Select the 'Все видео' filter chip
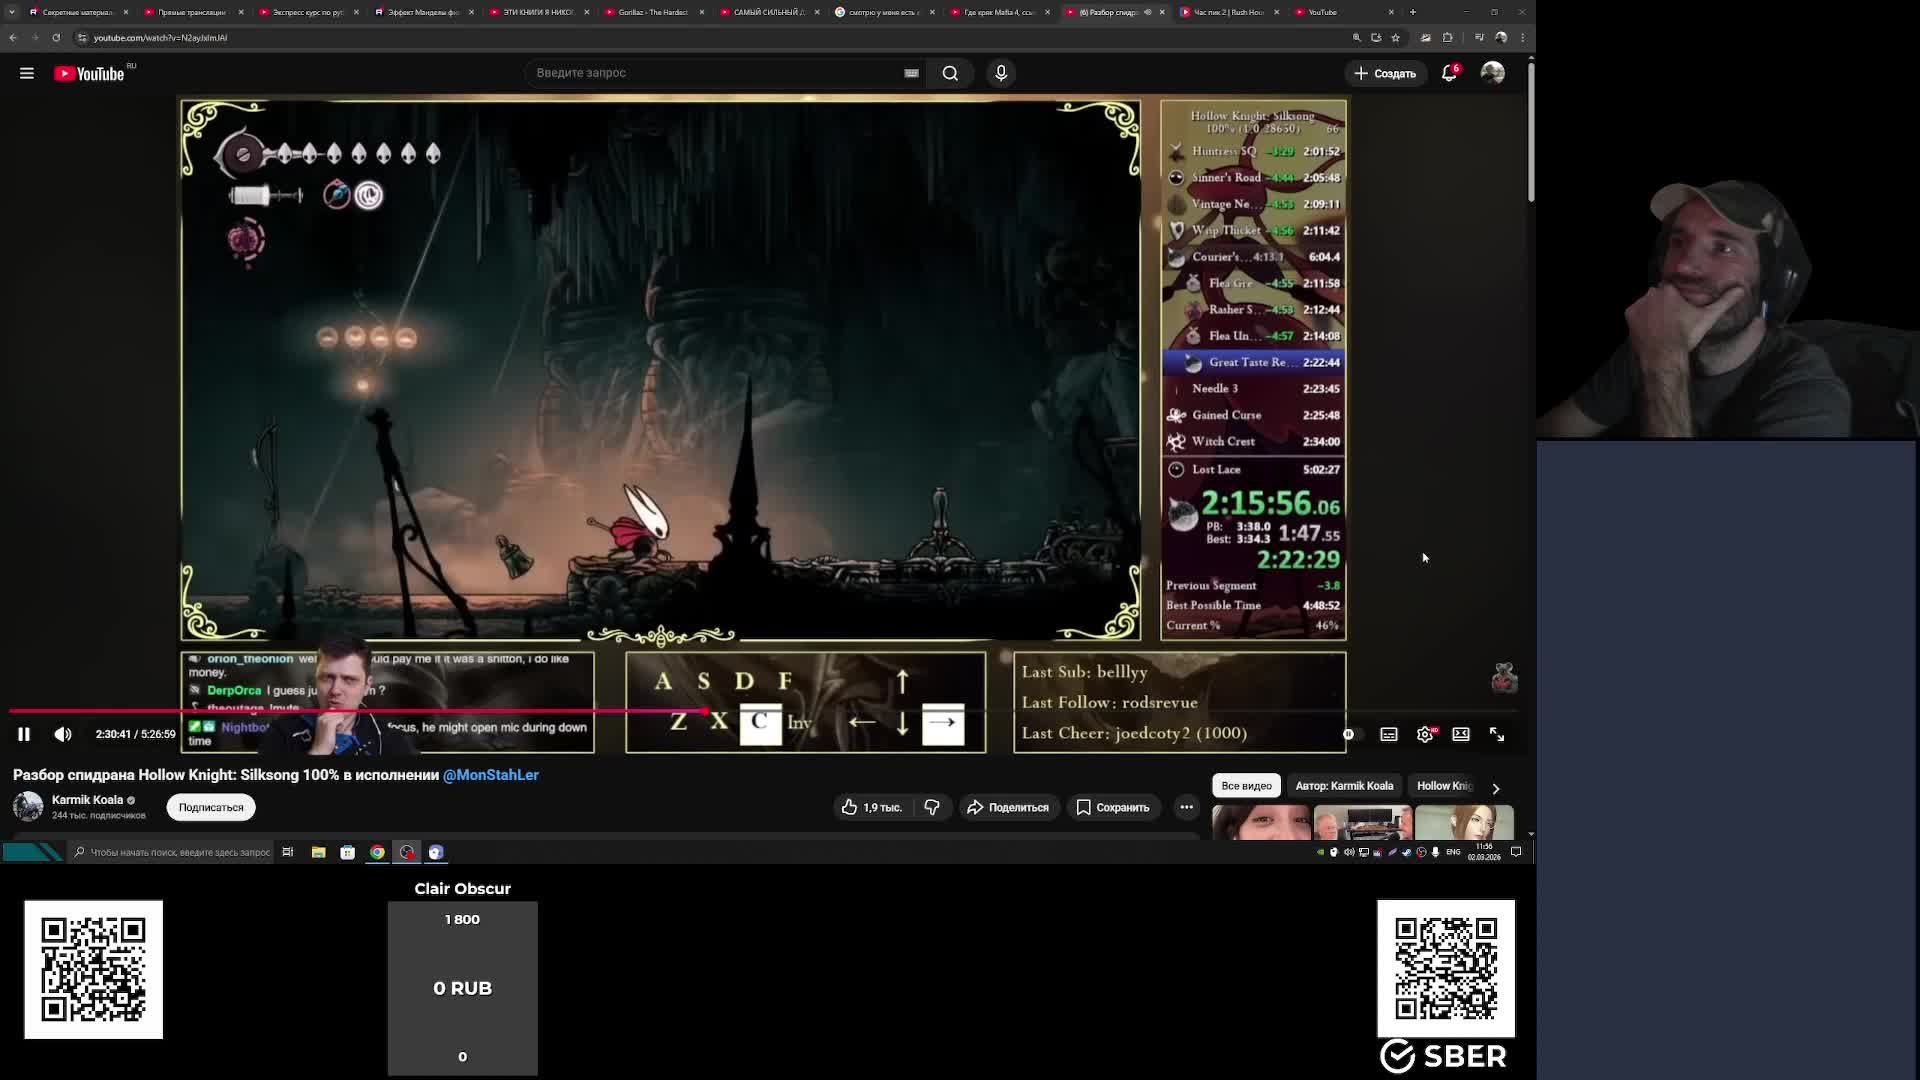The width and height of the screenshot is (1920, 1080). [1246, 786]
